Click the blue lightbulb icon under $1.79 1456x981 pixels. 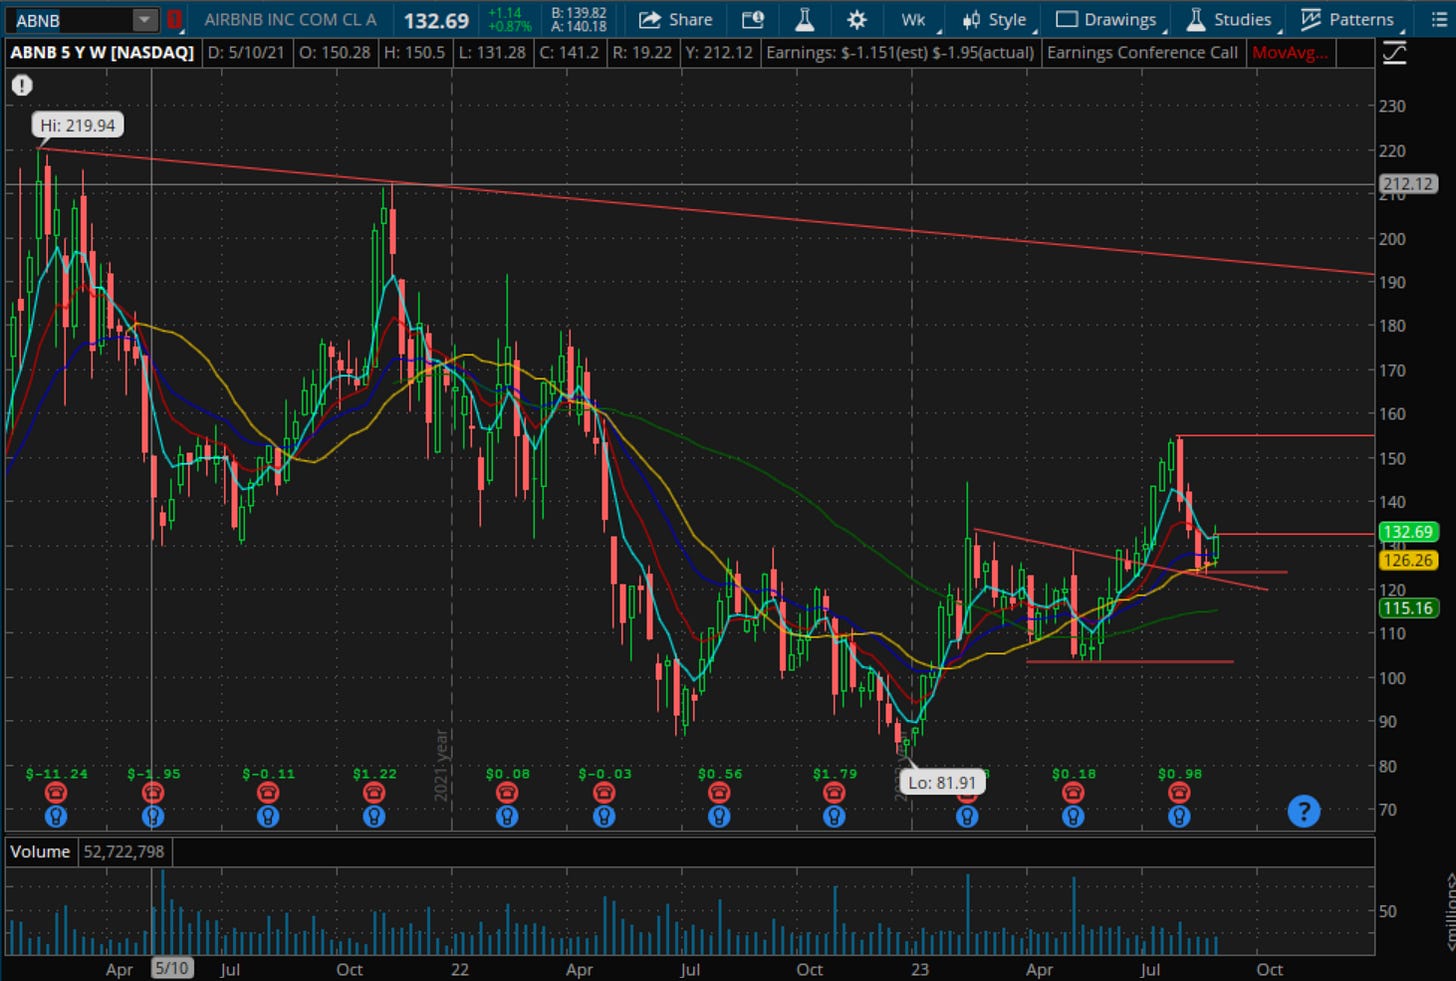pos(834,817)
